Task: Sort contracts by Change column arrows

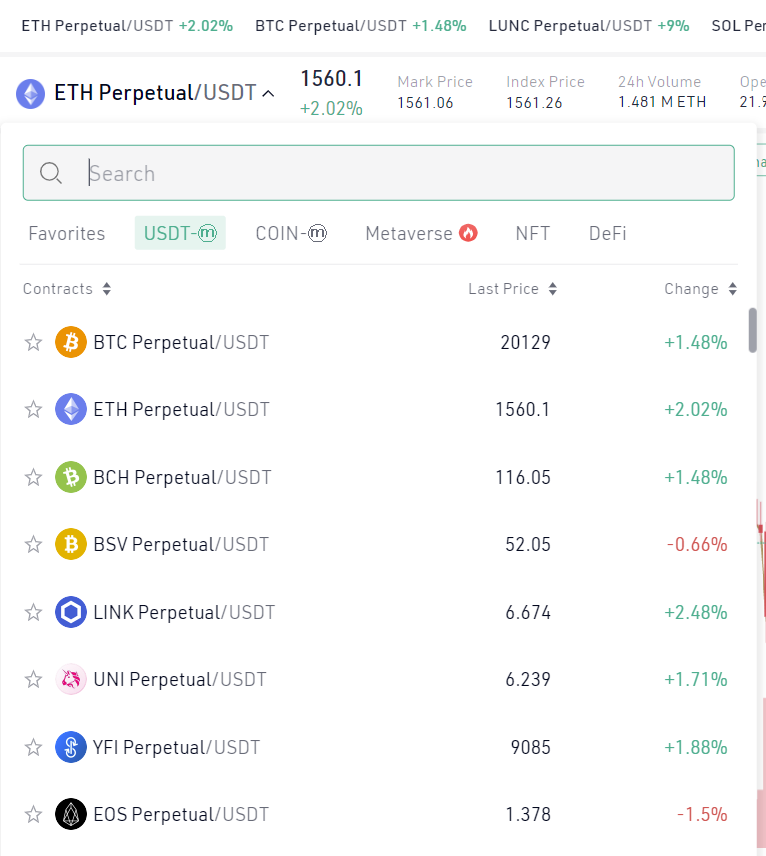Action: (x=732, y=289)
